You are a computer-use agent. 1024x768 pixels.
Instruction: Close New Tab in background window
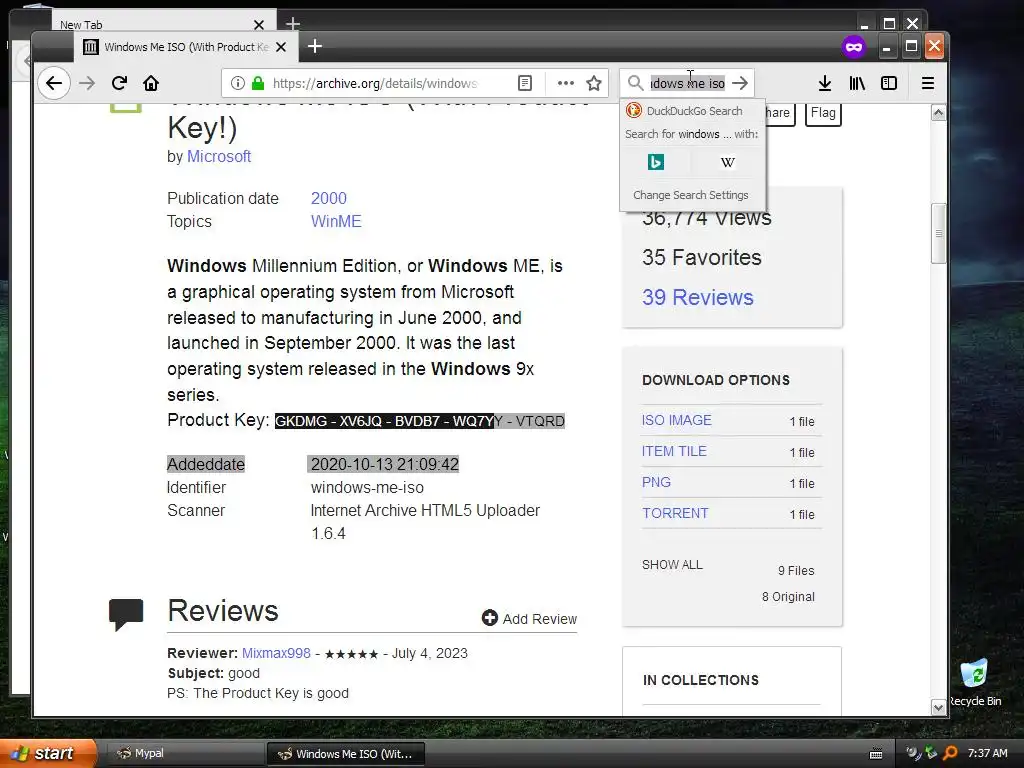tap(259, 25)
